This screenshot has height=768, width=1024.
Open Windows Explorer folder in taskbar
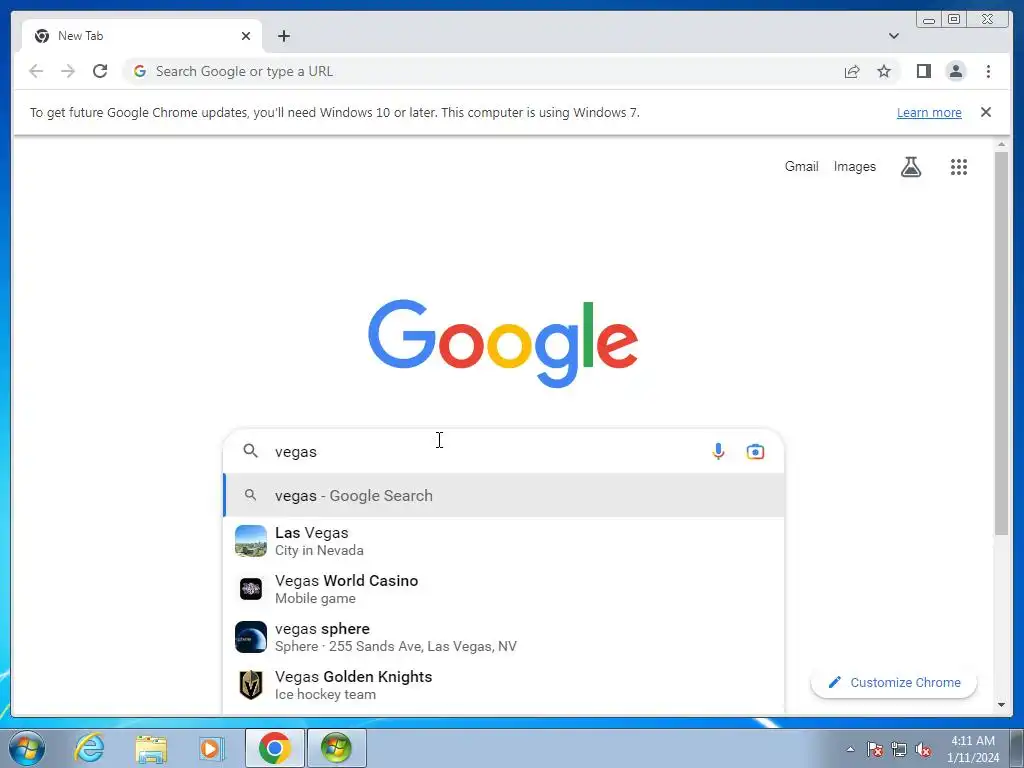click(151, 748)
